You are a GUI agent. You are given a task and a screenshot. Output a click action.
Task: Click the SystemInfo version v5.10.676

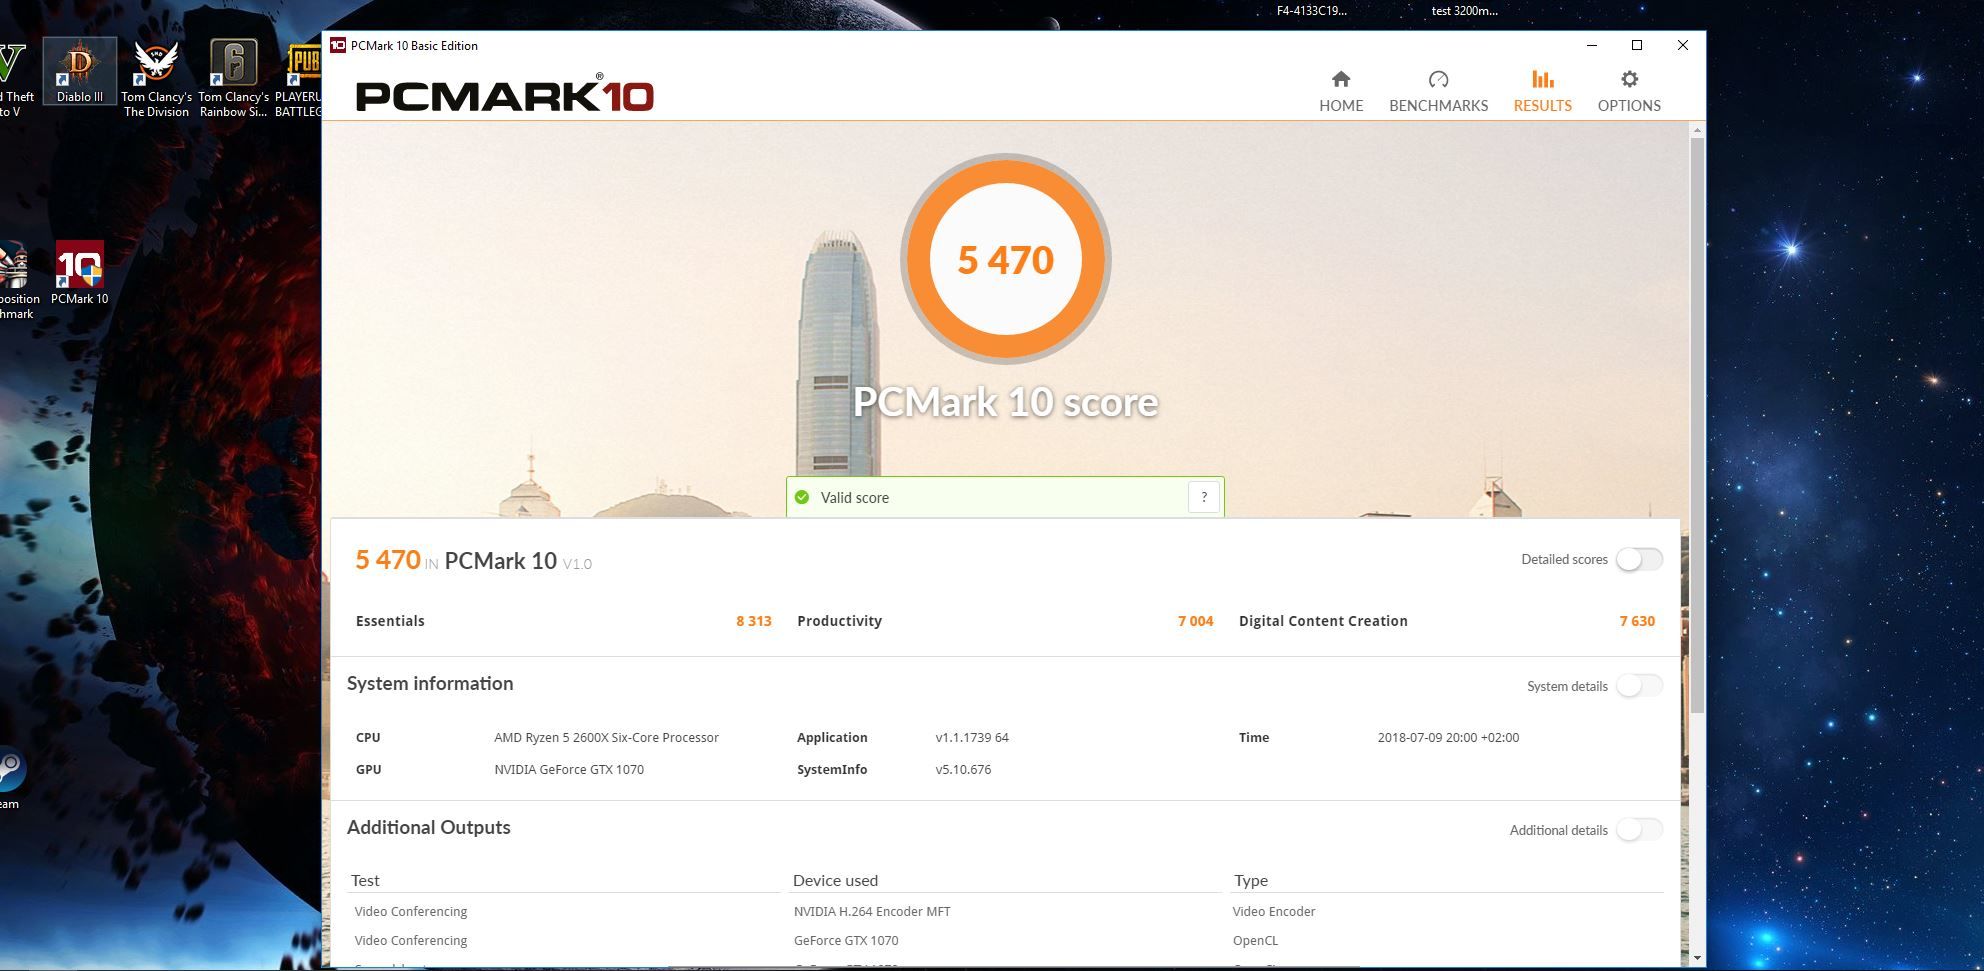click(963, 770)
